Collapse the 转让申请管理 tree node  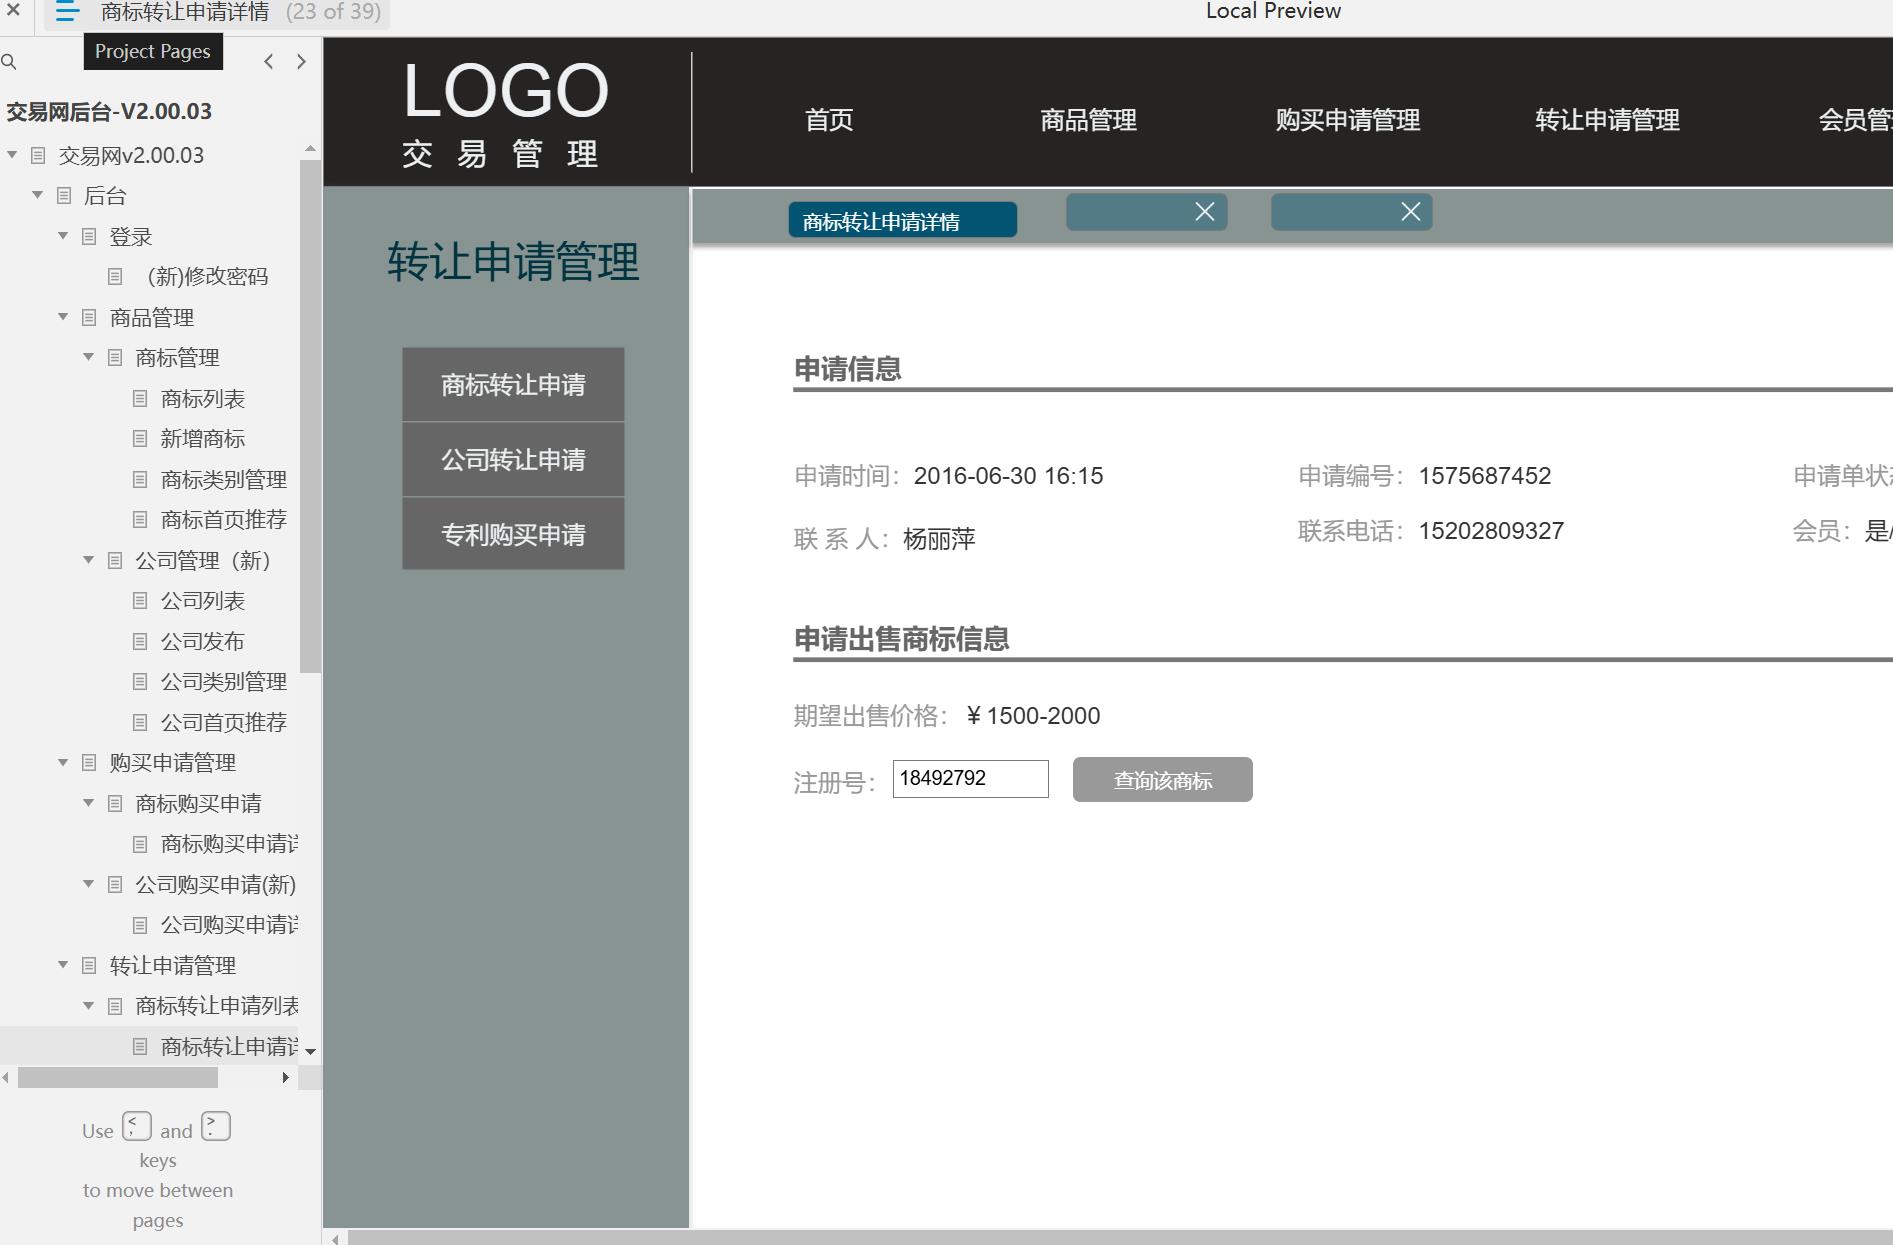coord(63,965)
